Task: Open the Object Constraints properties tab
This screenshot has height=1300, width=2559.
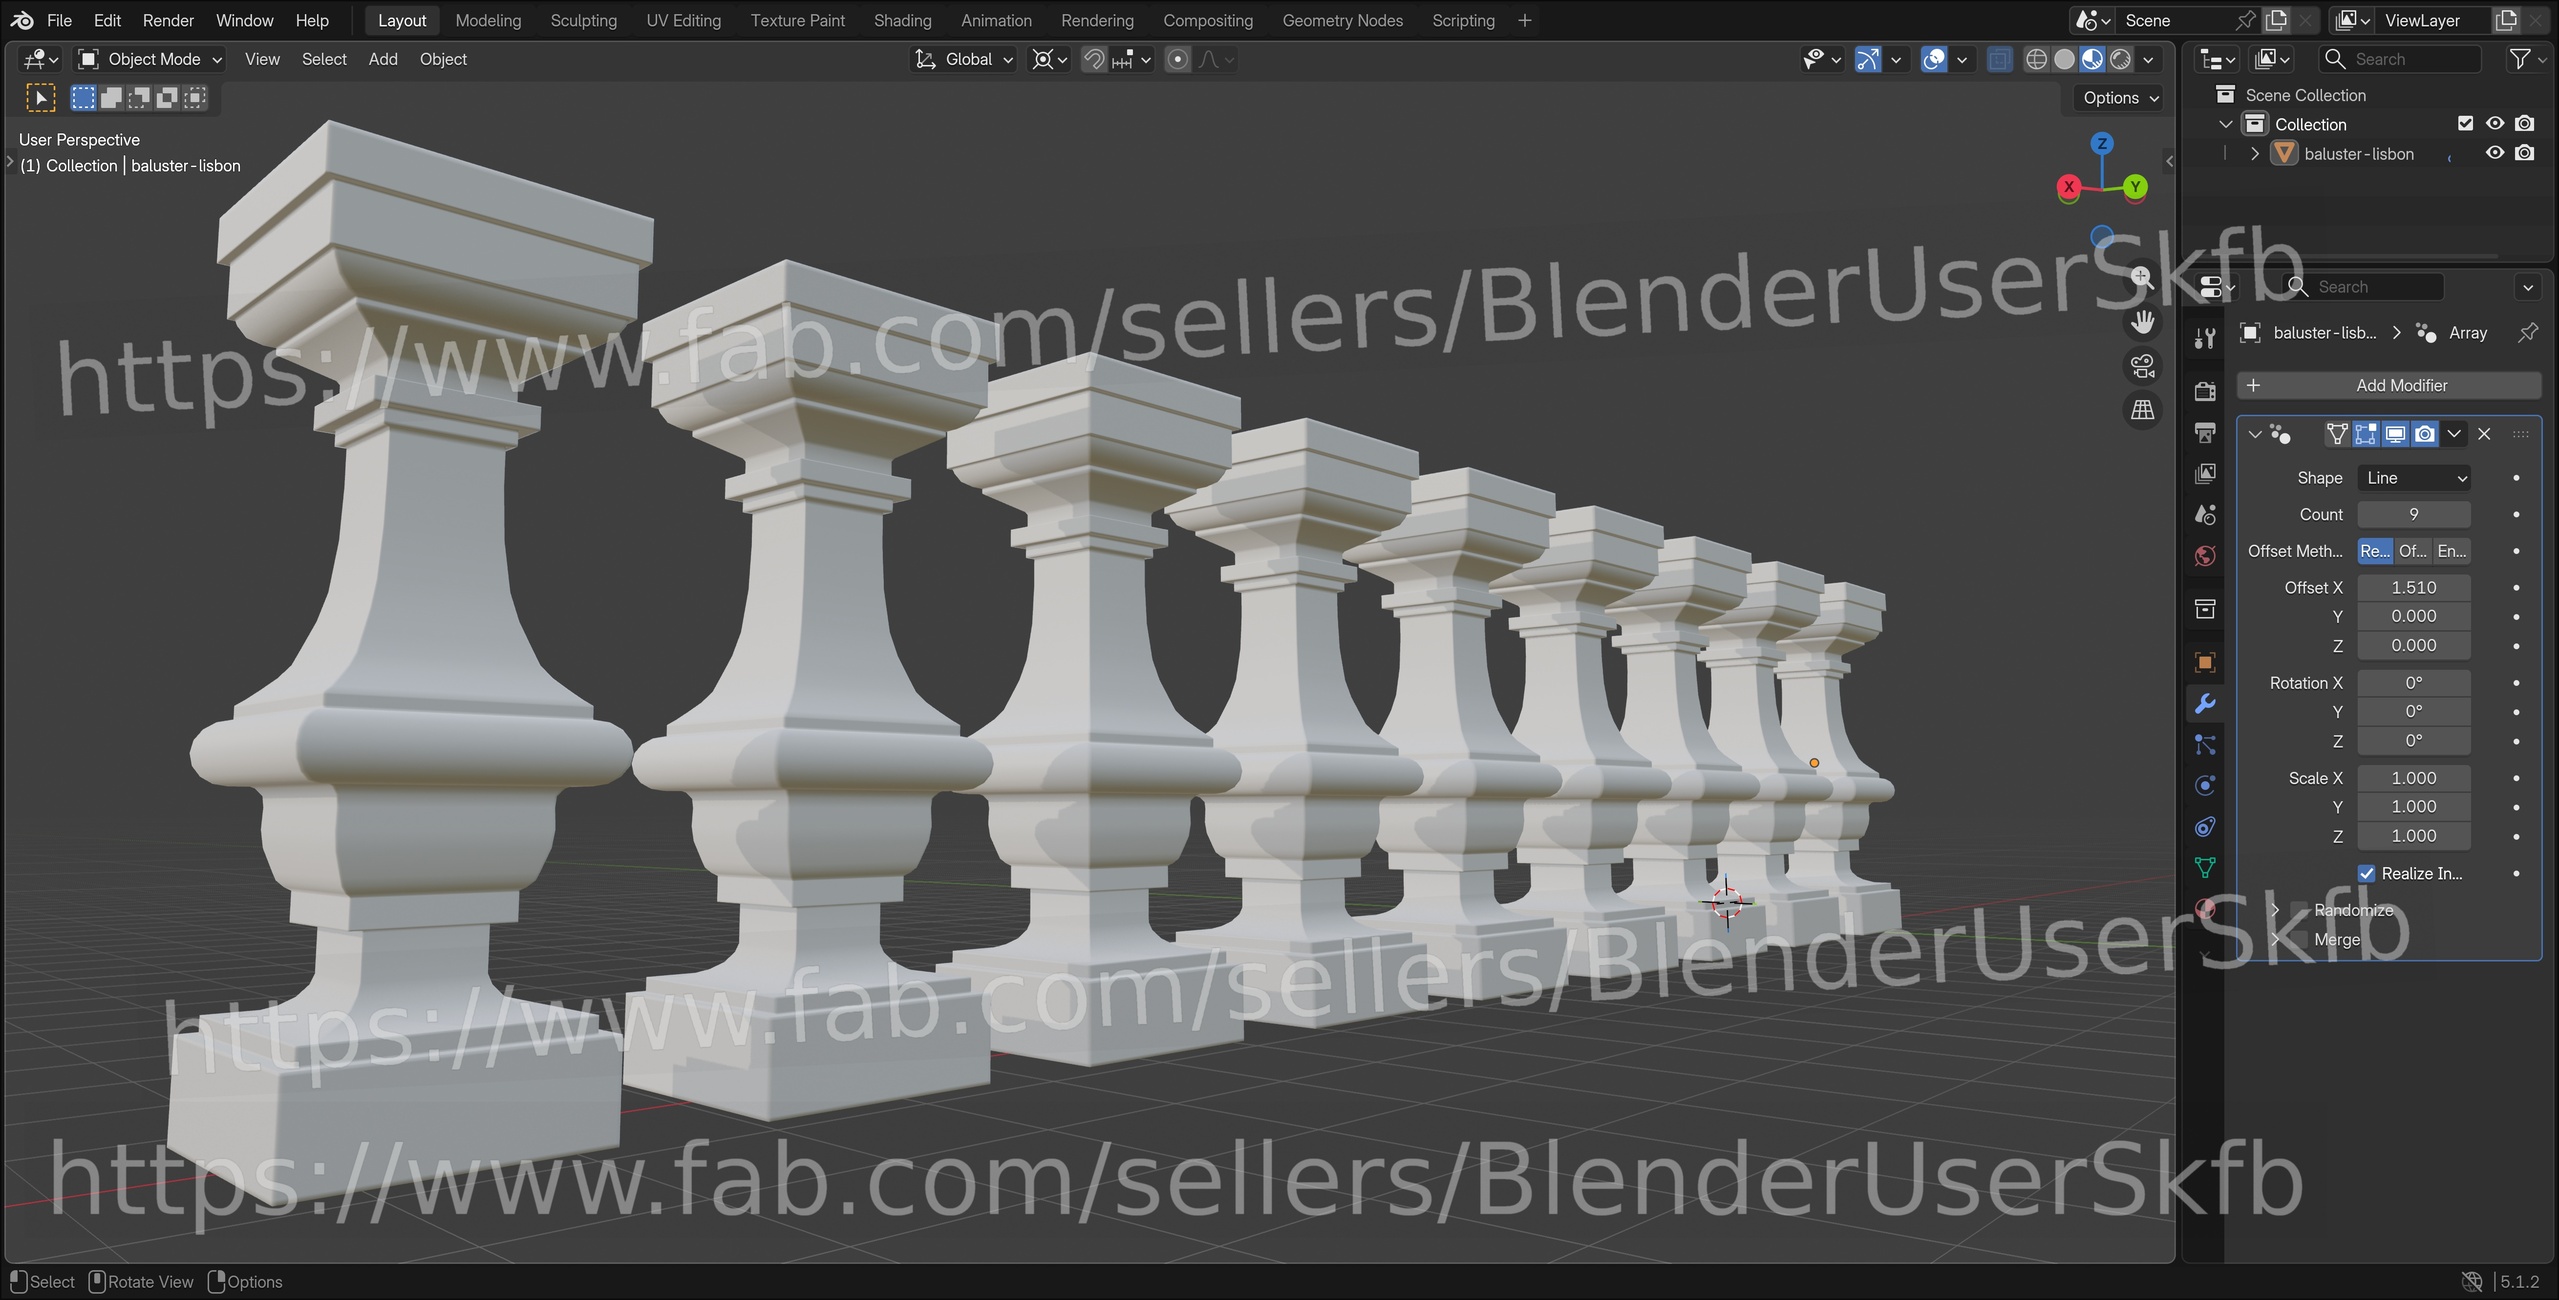Action: (x=2205, y=826)
